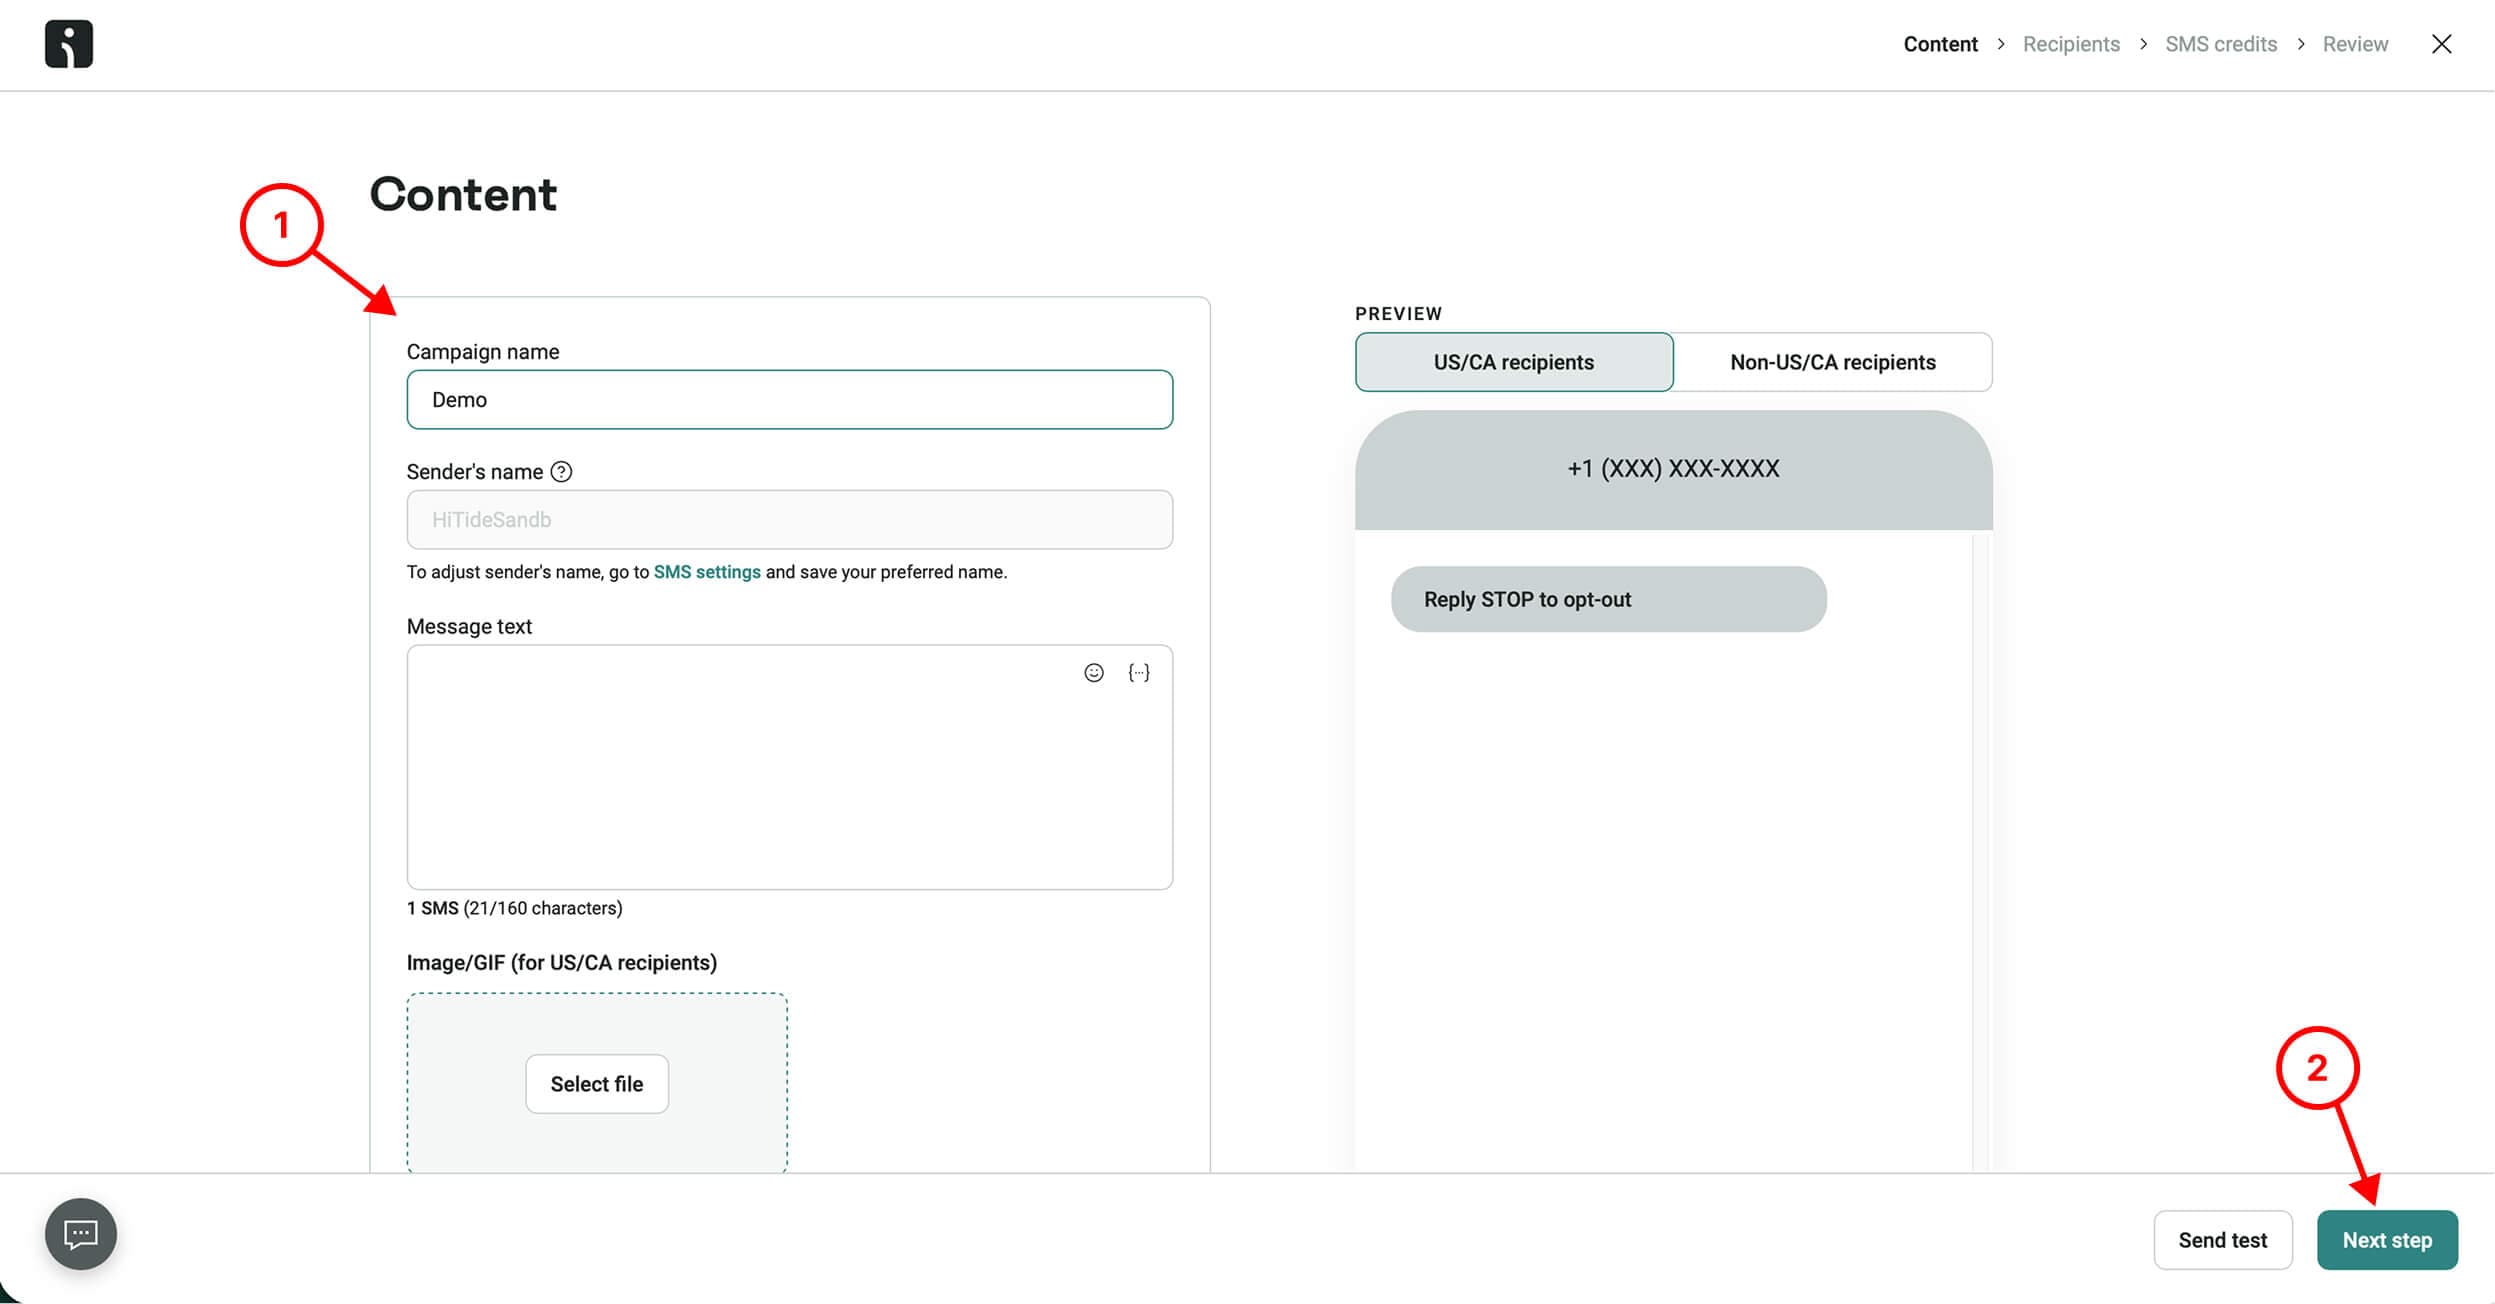Click the disabled Sender's name field
Viewport: 2495px width, 1304px height.
coord(789,520)
